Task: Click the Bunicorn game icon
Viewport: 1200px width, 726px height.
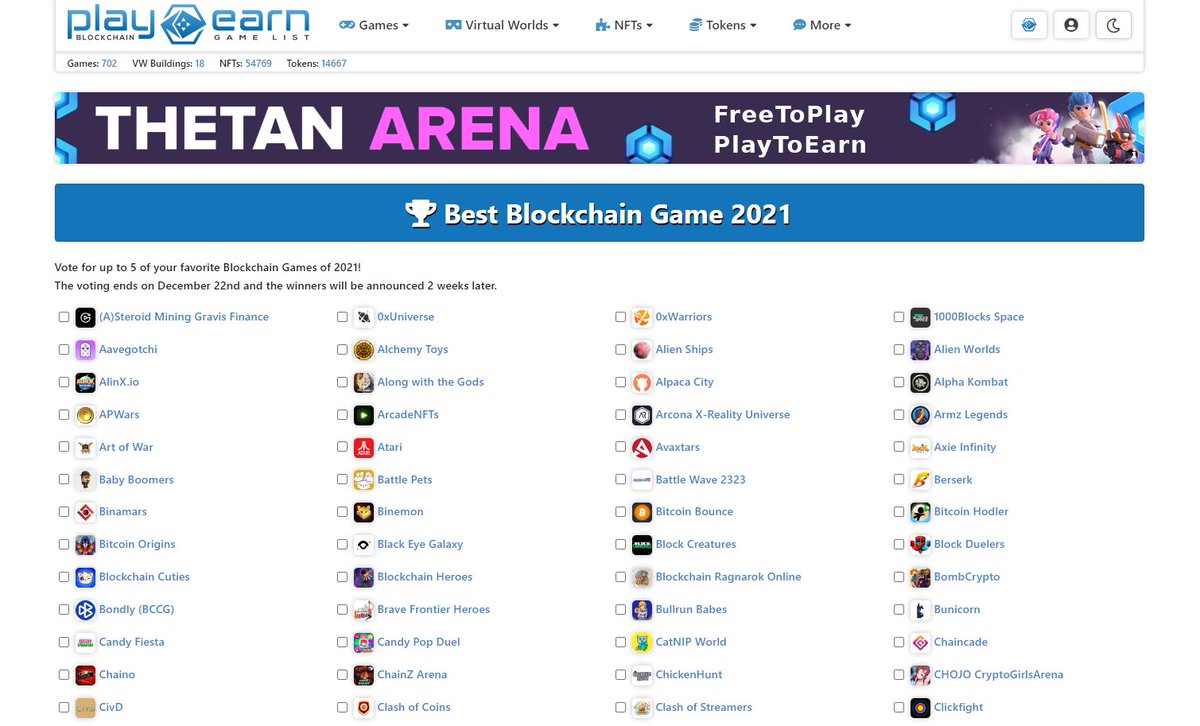Action: [920, 610]
